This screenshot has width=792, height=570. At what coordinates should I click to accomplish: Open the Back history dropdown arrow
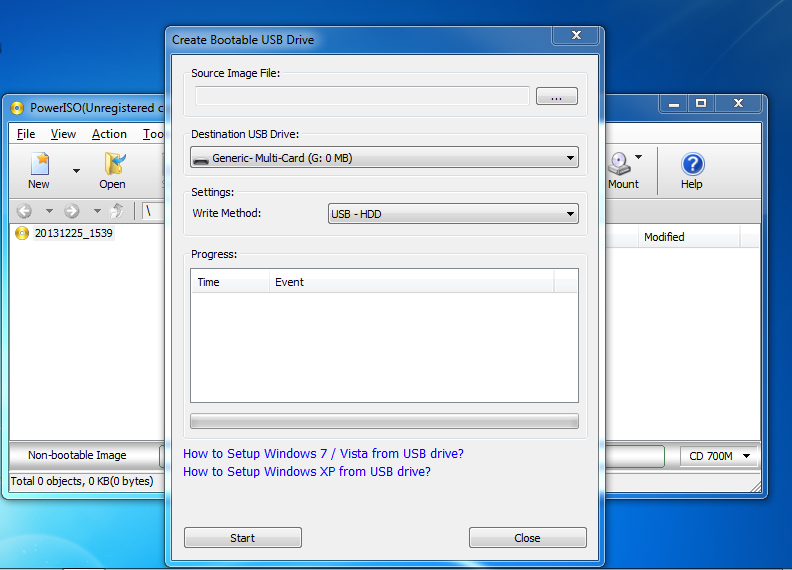pos(49,210)
